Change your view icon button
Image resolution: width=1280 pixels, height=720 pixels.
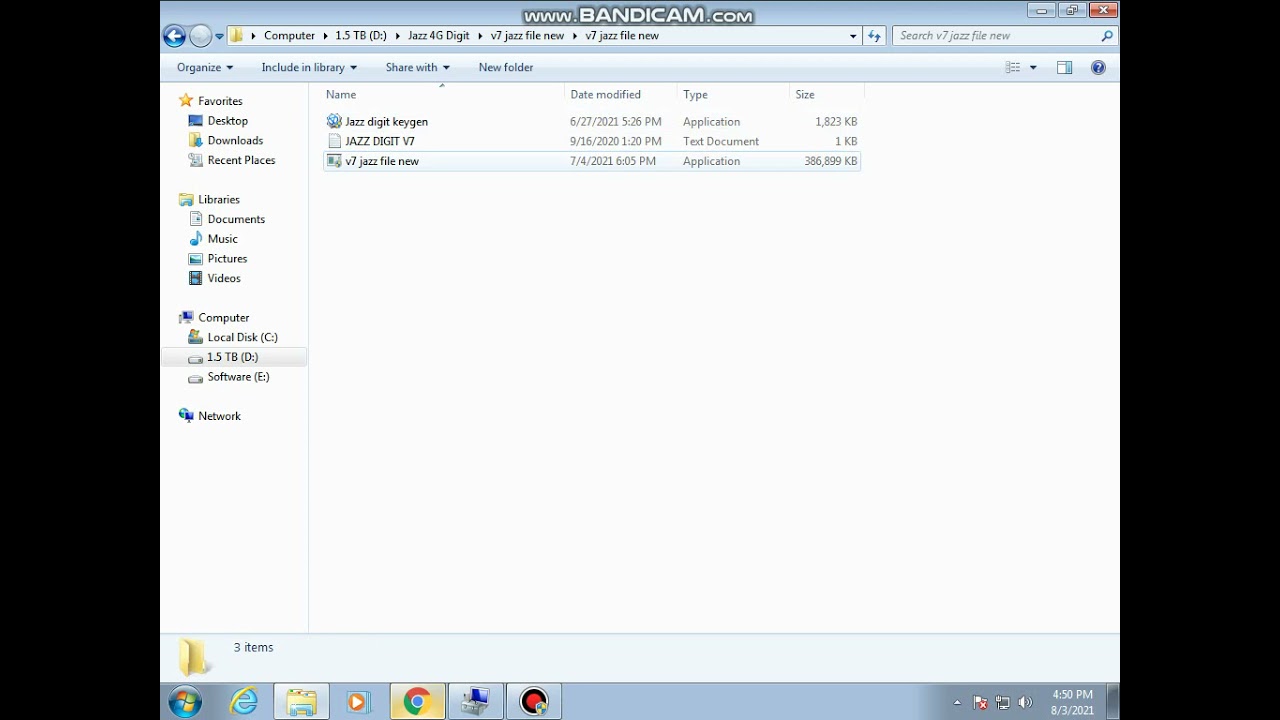pyautogui.click(x=1013, y=67)
